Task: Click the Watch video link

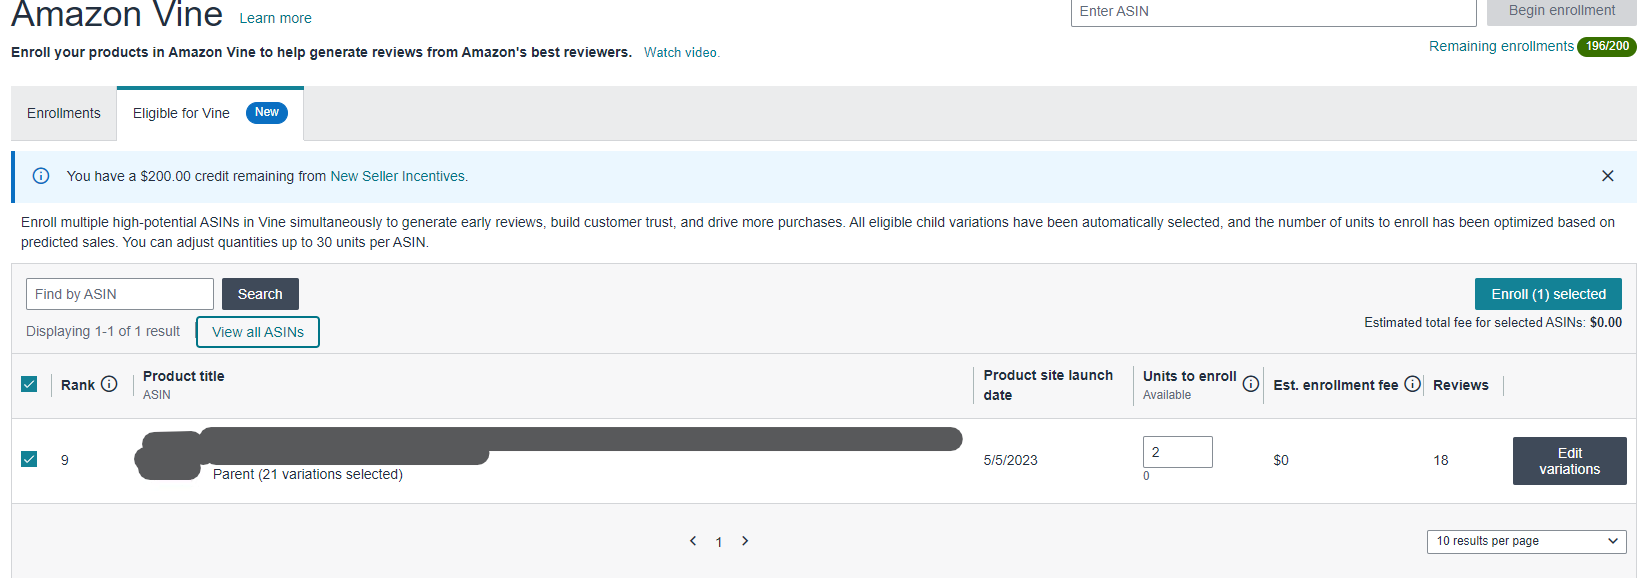Action: tap(681, 52)
